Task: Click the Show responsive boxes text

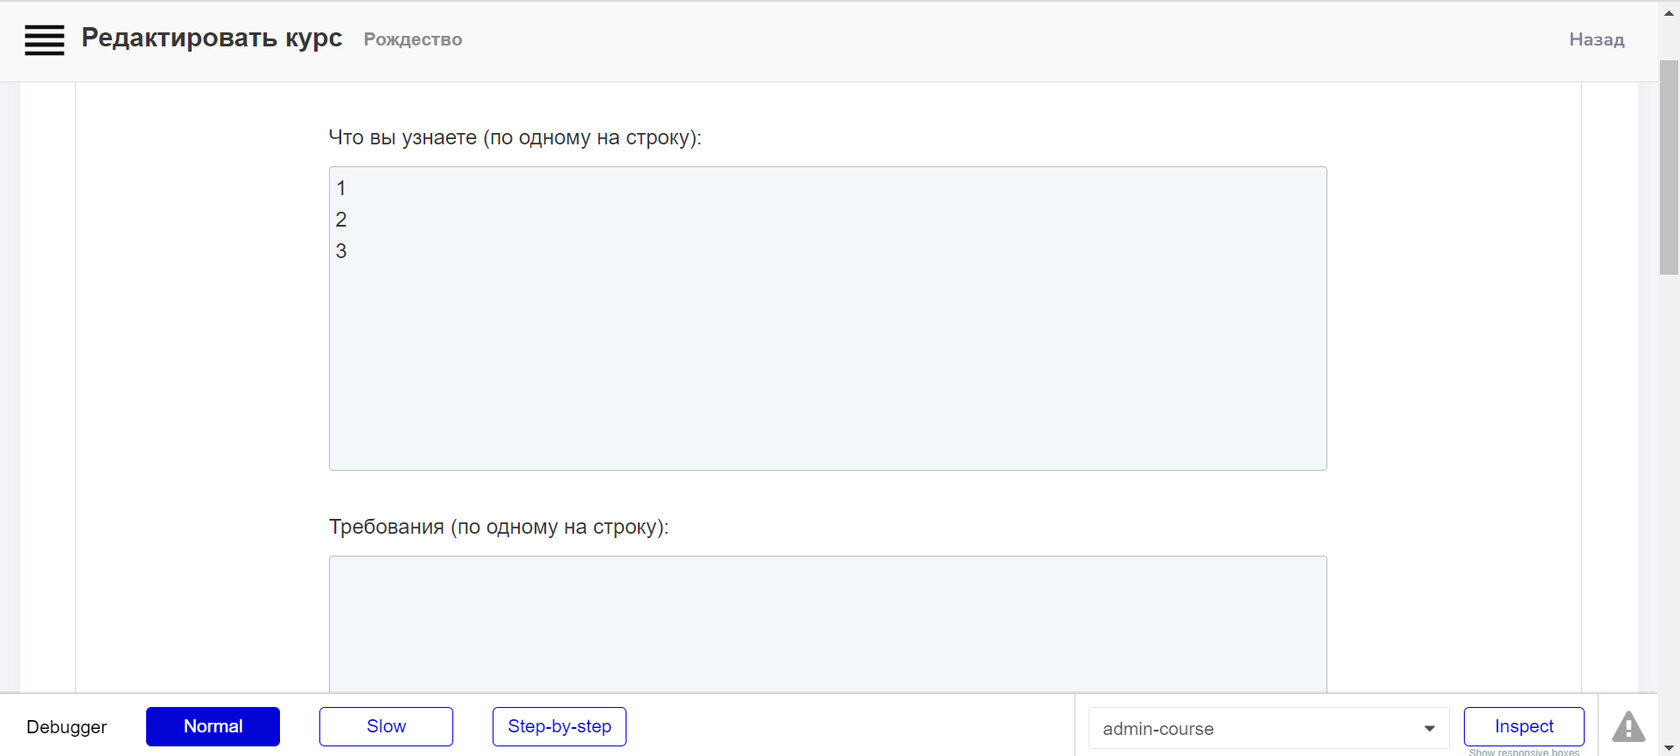Action: click(1524, 752)
